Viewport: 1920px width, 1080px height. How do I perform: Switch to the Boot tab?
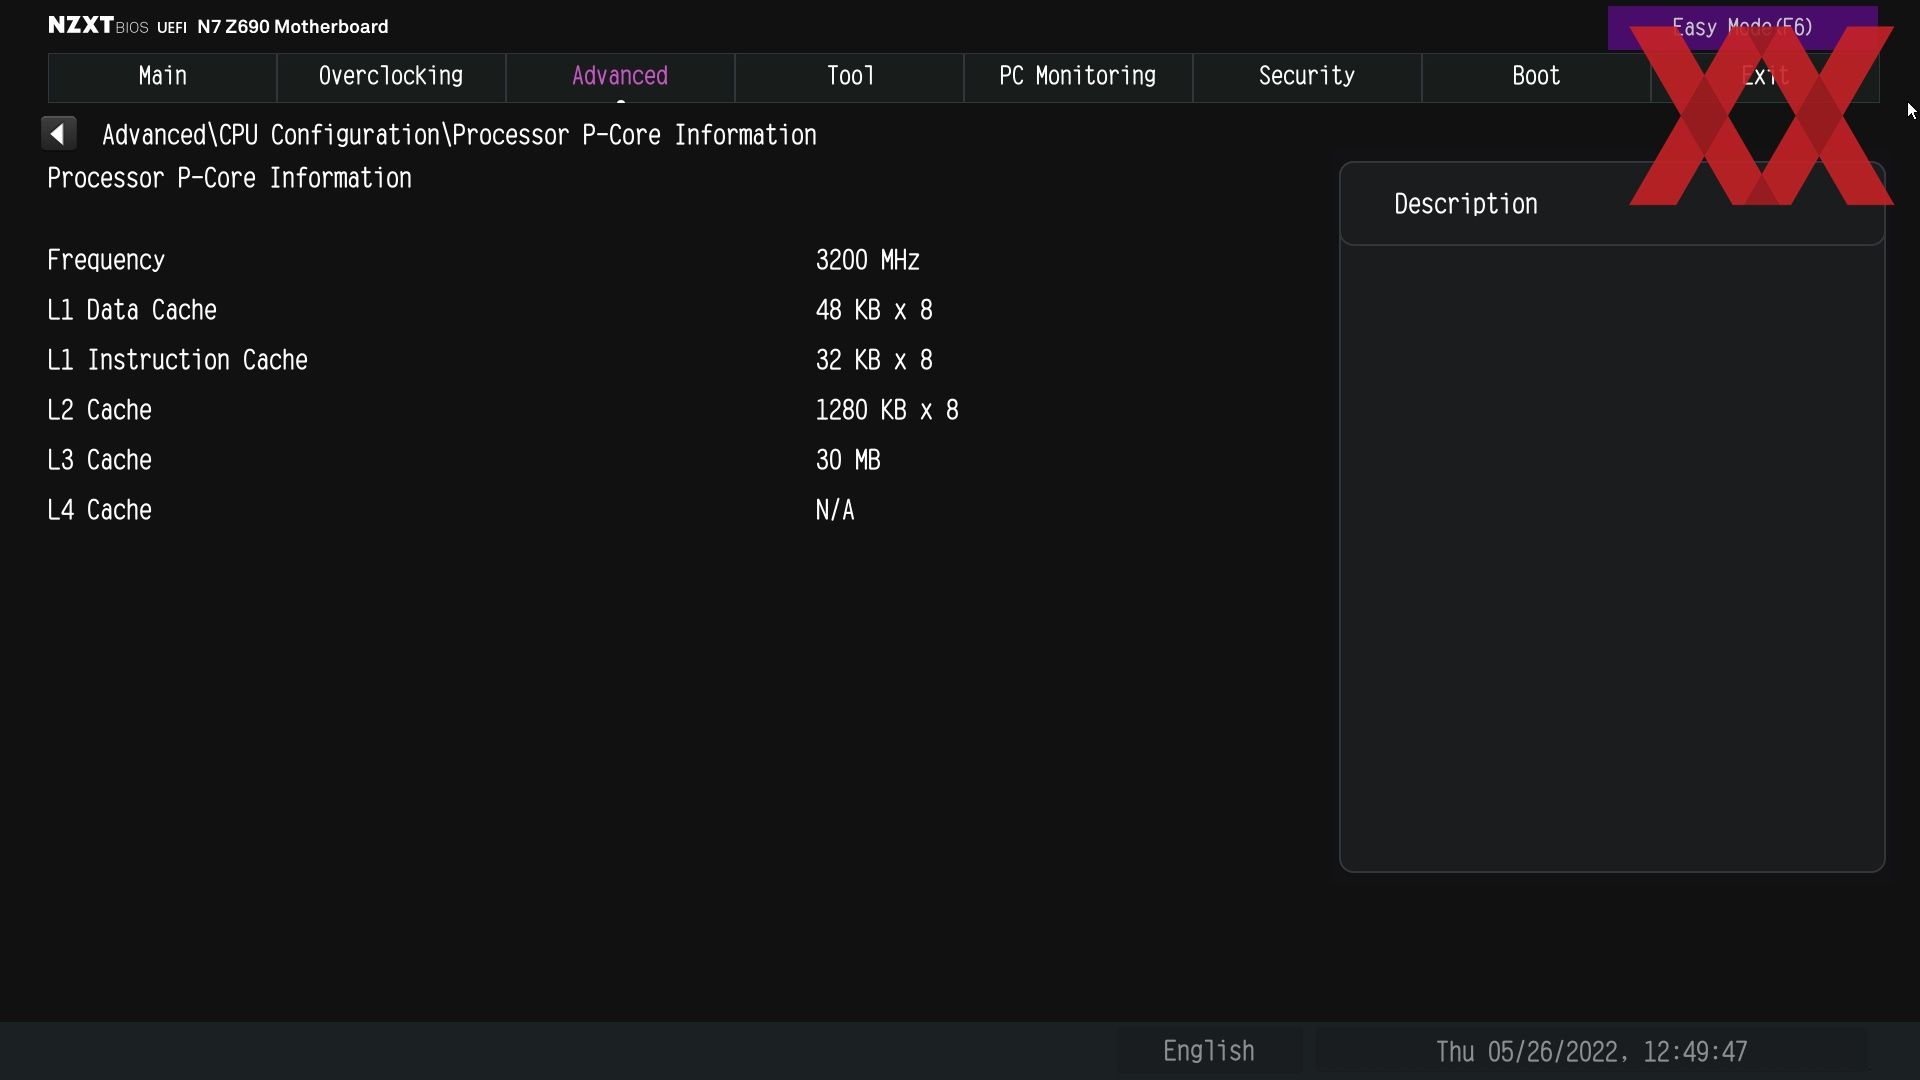click(x=1536, y=77)
